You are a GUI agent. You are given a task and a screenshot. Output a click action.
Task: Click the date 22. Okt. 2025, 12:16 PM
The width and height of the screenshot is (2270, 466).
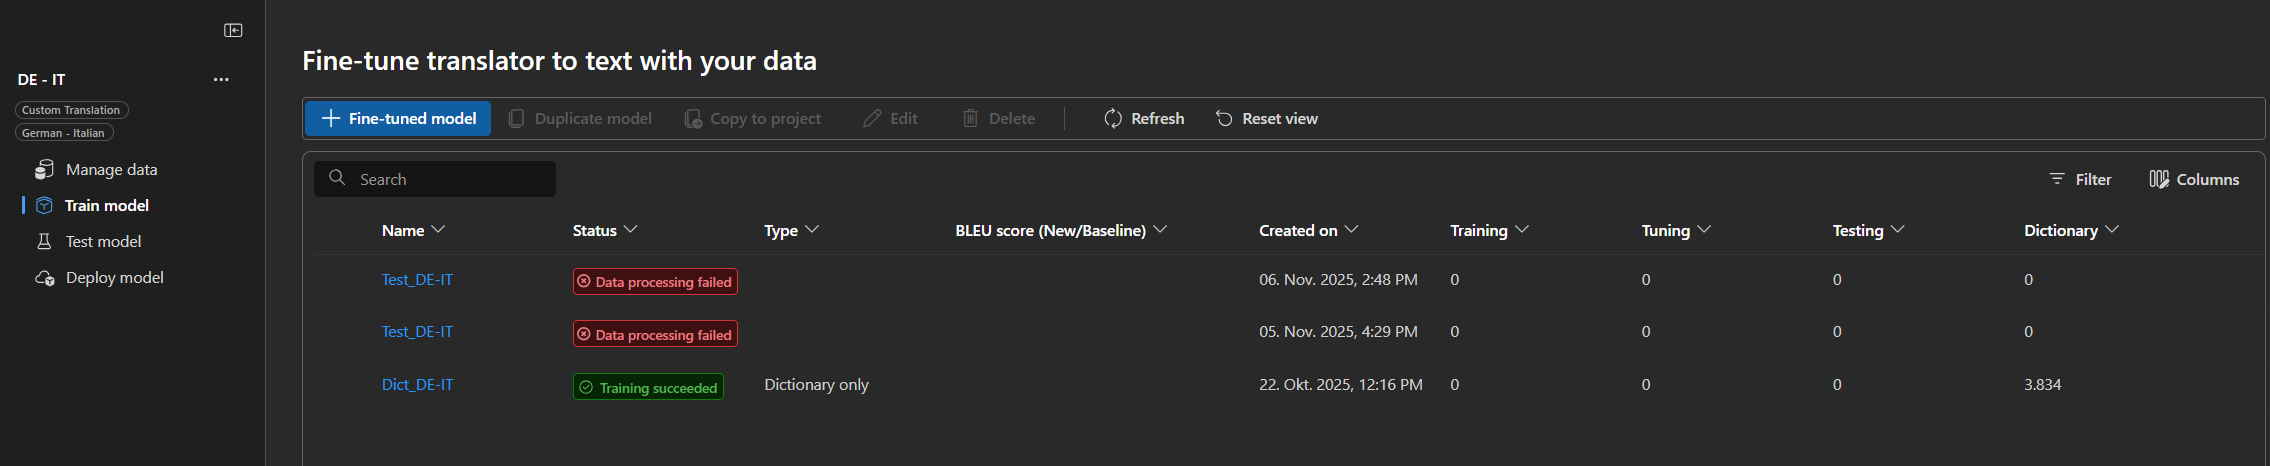click(1341, 385)
